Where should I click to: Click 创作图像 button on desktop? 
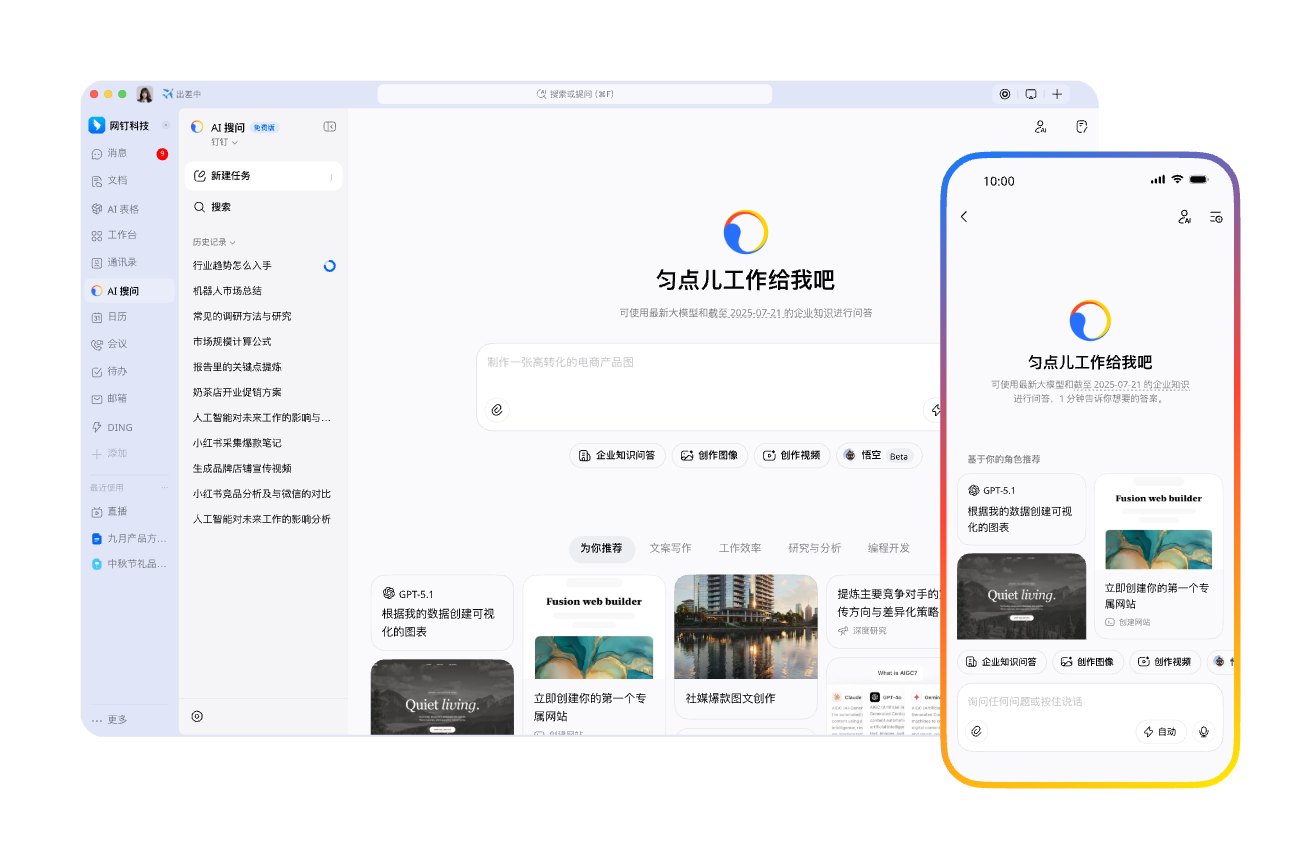coord(710,455)
